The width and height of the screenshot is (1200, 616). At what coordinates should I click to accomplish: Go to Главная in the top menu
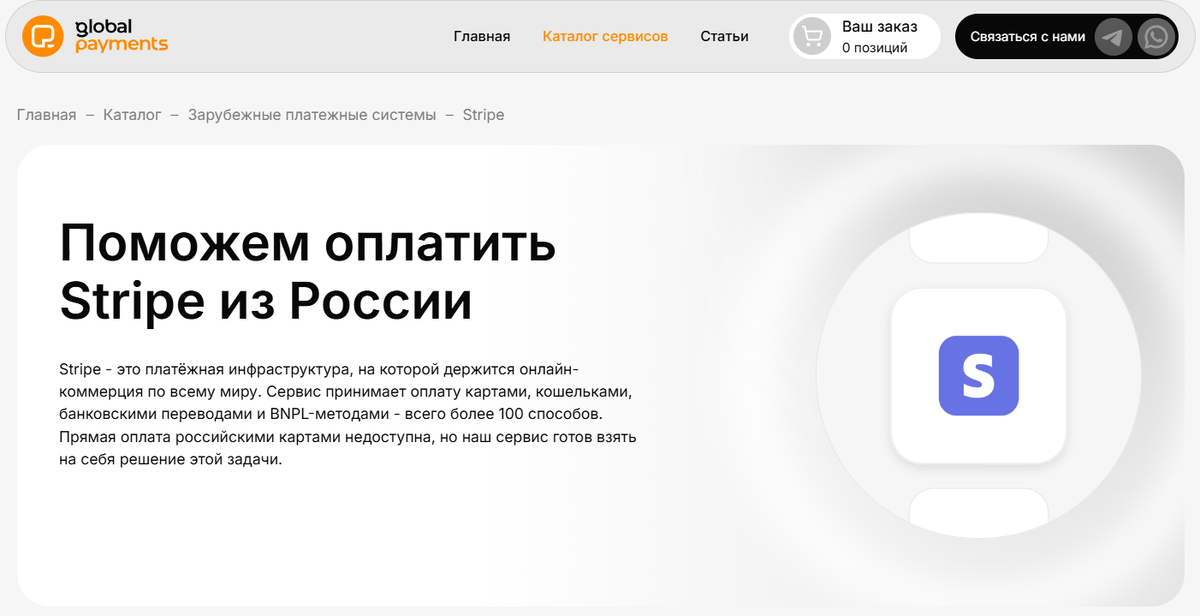pos(482,36)
